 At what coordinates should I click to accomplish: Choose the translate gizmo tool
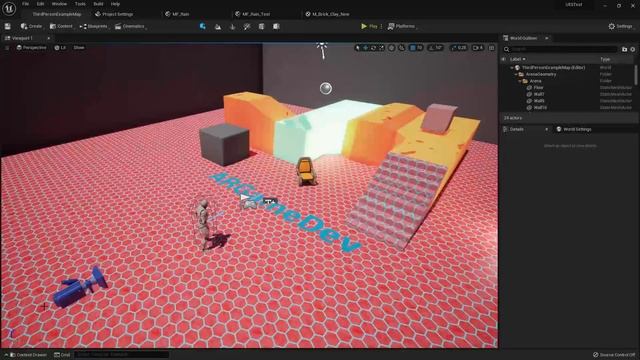[x=366, y=48]
